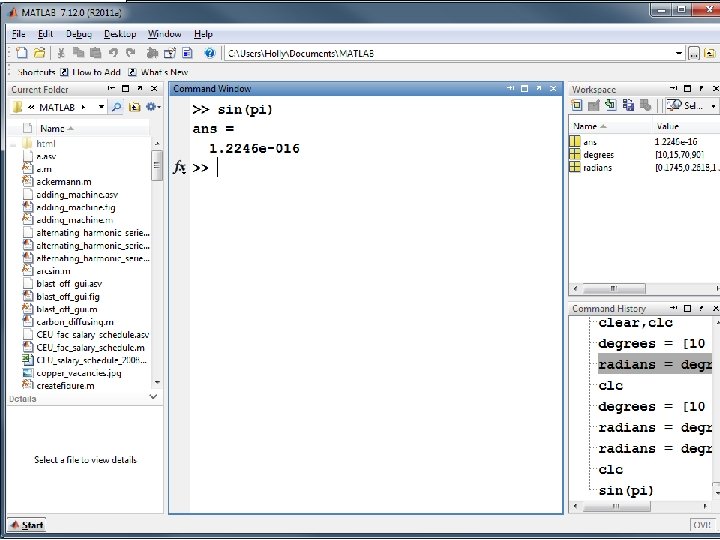The image size is (720, 540).
Task: Open the Profiler toolbar icon
Action: [187, 53]
